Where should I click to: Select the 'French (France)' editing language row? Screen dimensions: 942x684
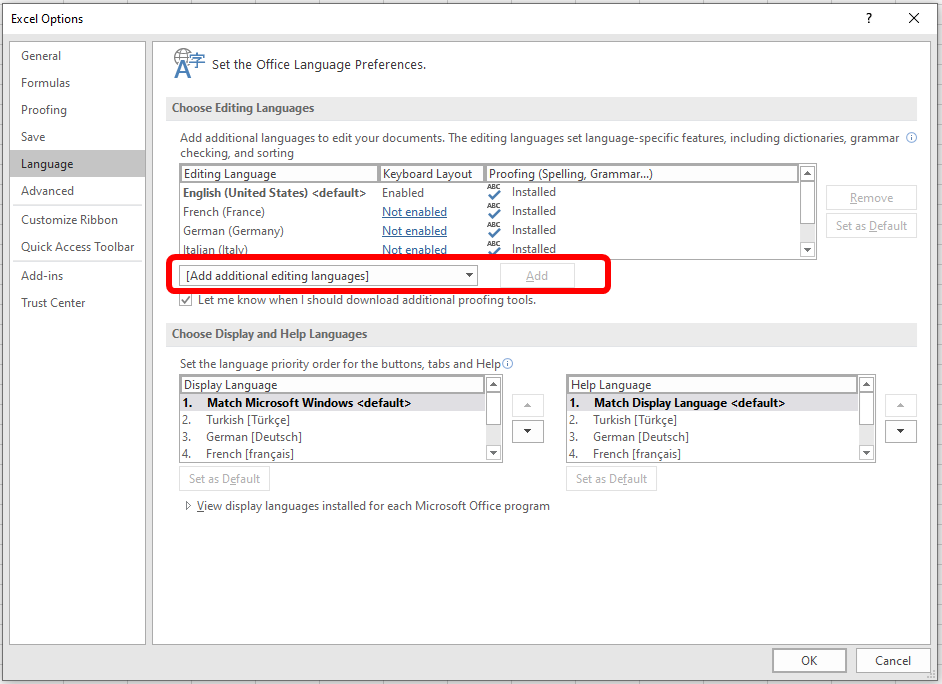point(490,212)
